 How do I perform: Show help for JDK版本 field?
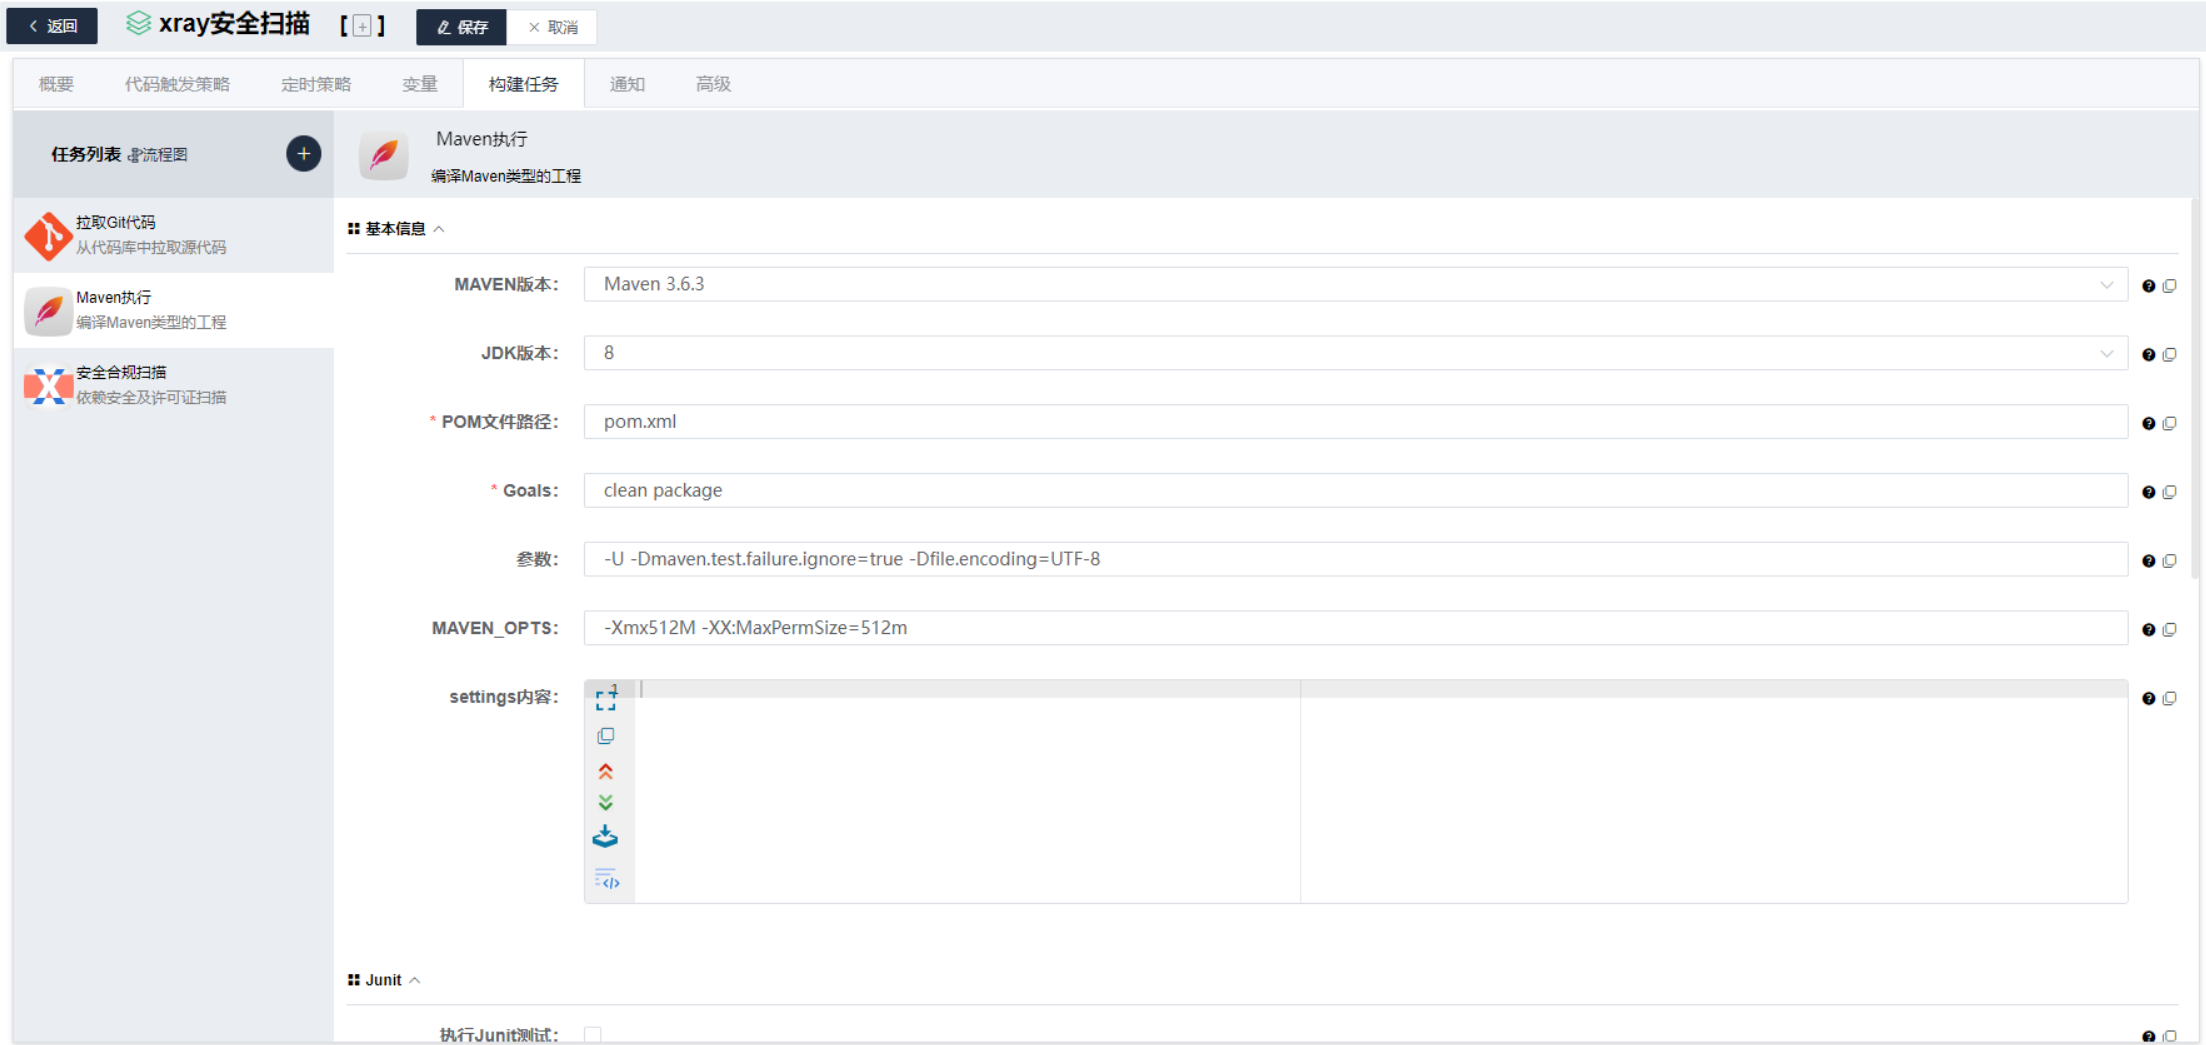tap(2148, 355)
